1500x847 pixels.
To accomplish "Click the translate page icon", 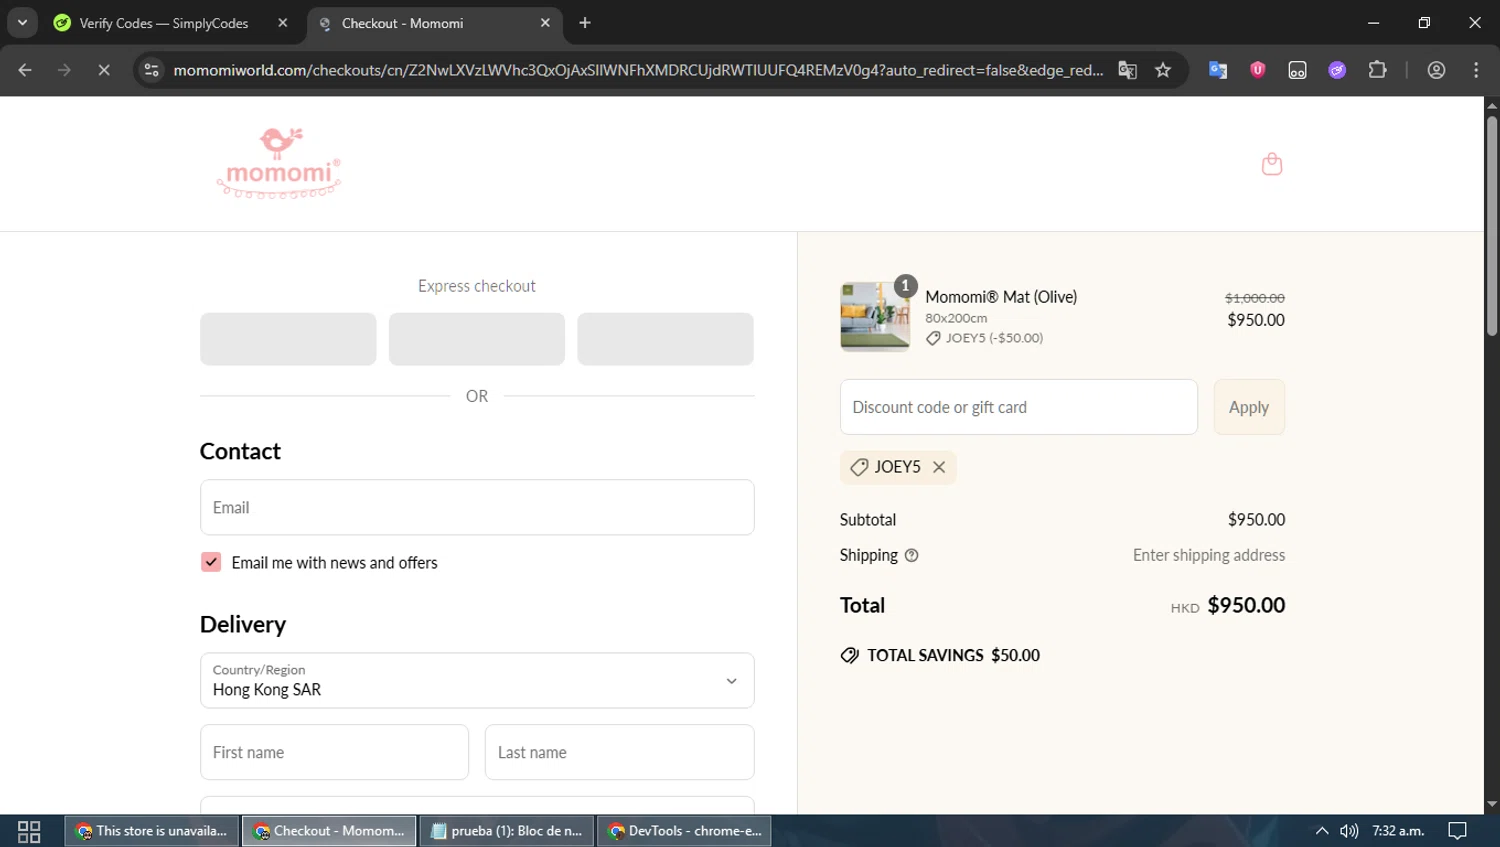I will tap(1127, 70).
